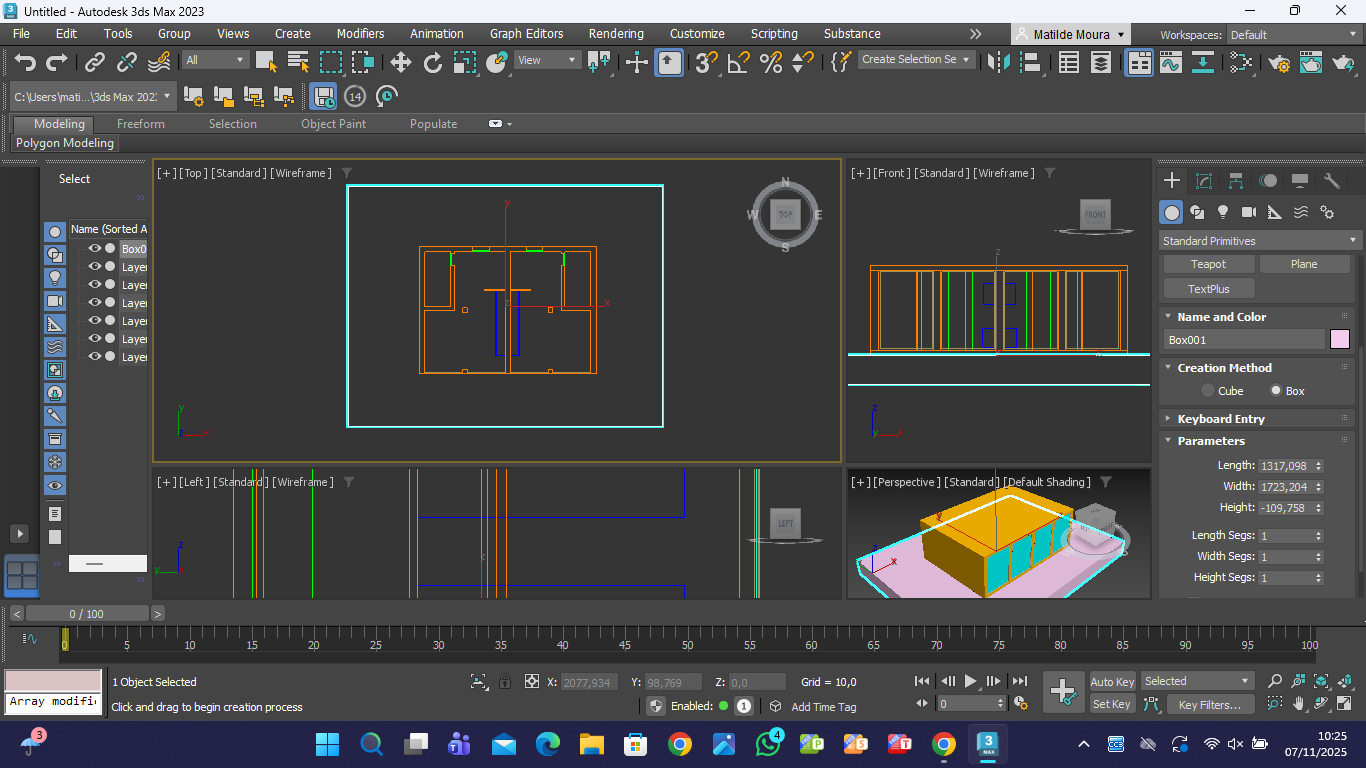The width and height of the screenshot is (1366, 768).
Task: Open the Utilities panel wrench icon
Action: click(x=1331, y=181)
